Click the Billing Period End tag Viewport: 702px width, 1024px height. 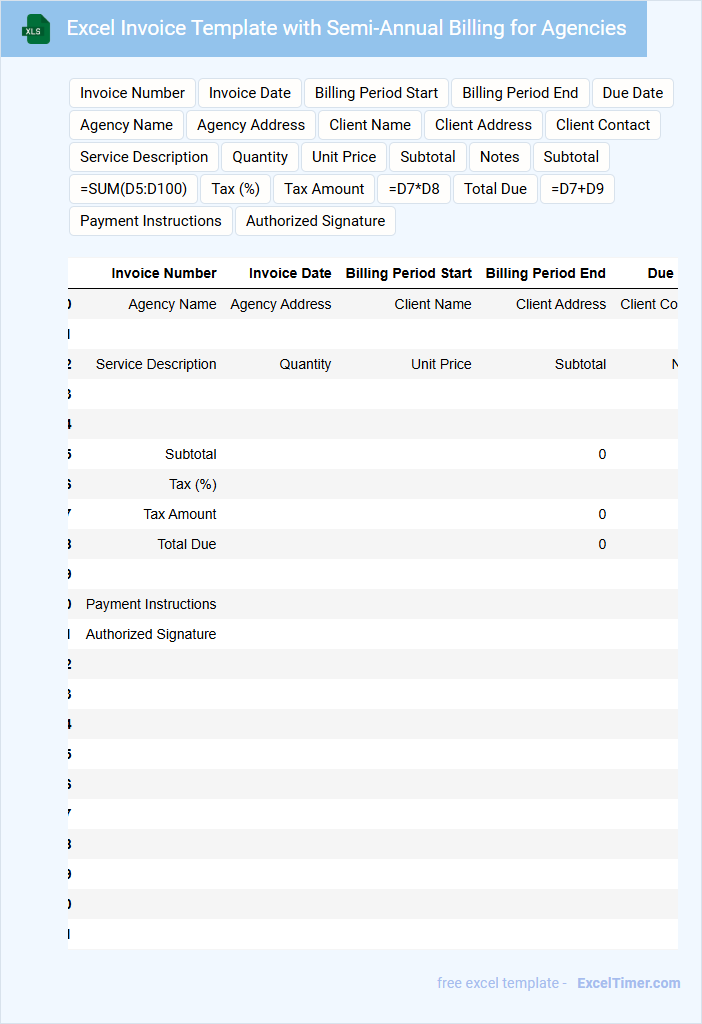point(520,93)
